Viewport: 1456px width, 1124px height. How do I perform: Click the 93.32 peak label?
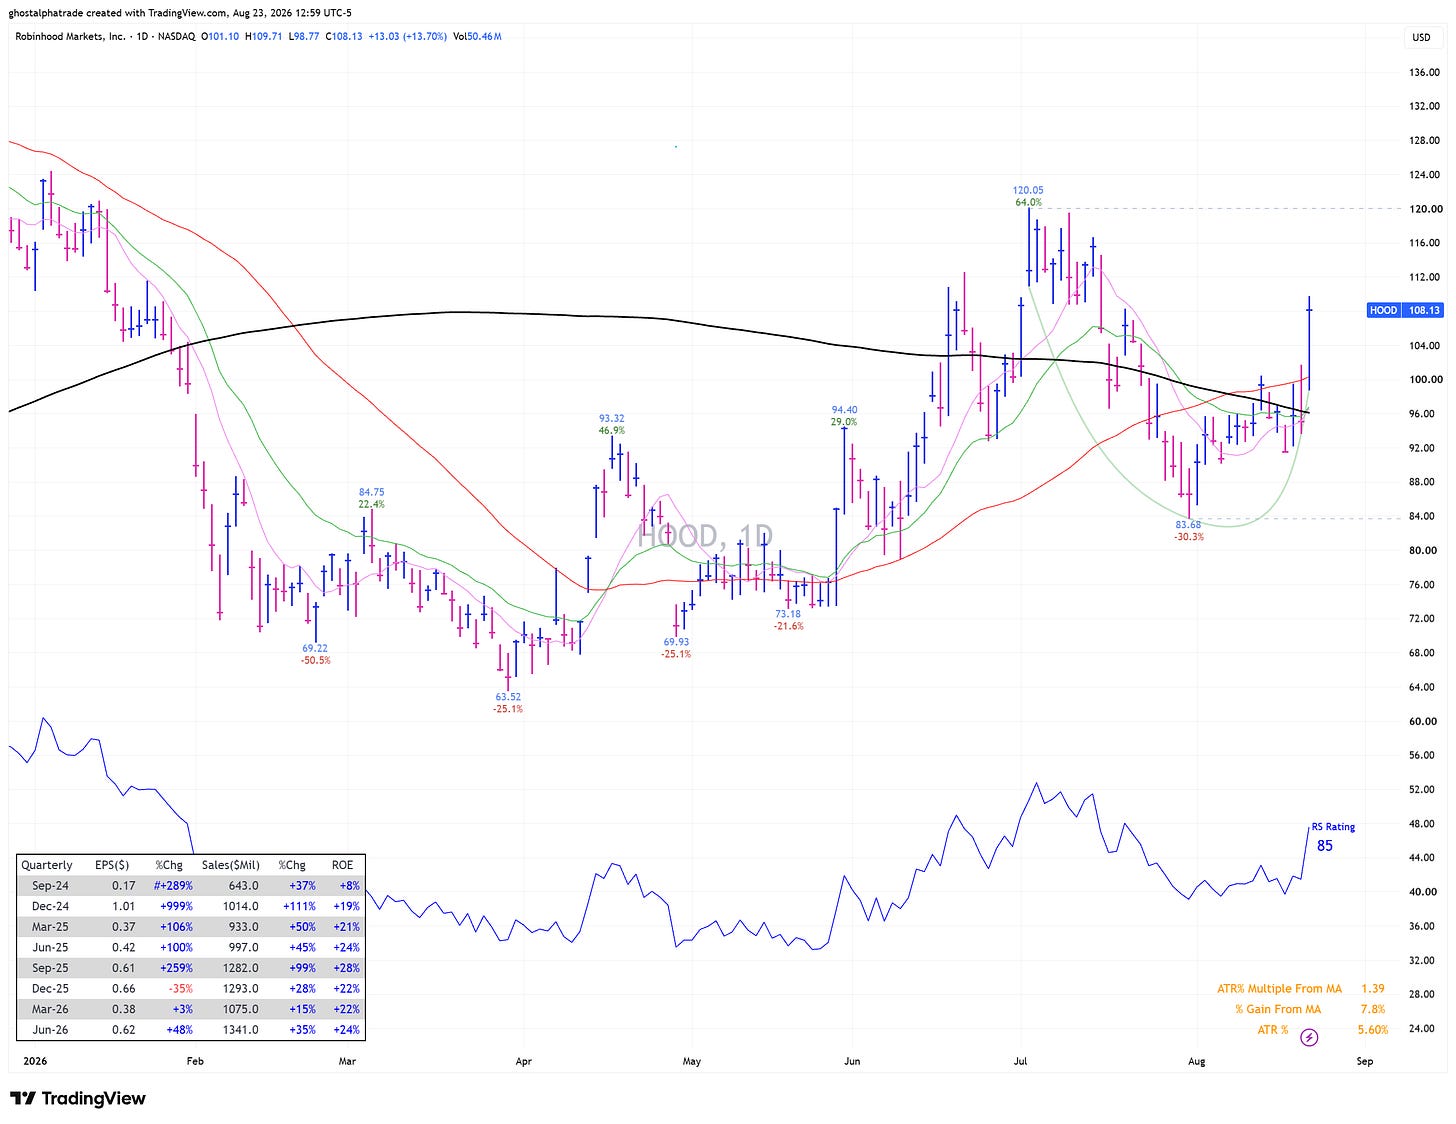click(612, 418)
